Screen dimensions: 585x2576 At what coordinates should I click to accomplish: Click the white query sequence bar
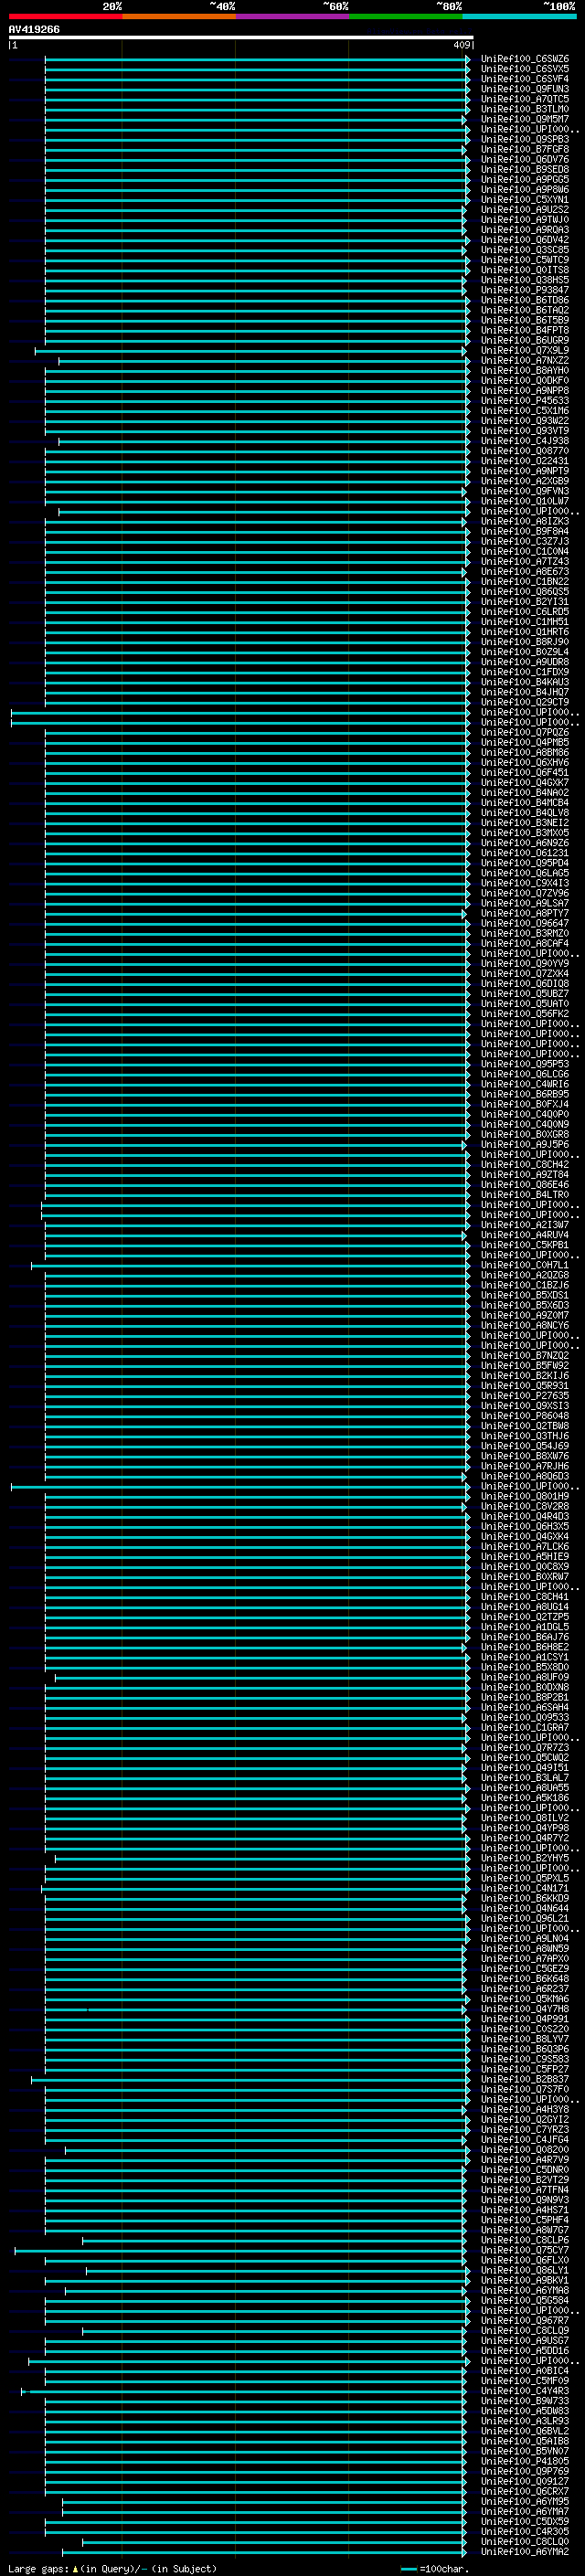pos(240,38)
